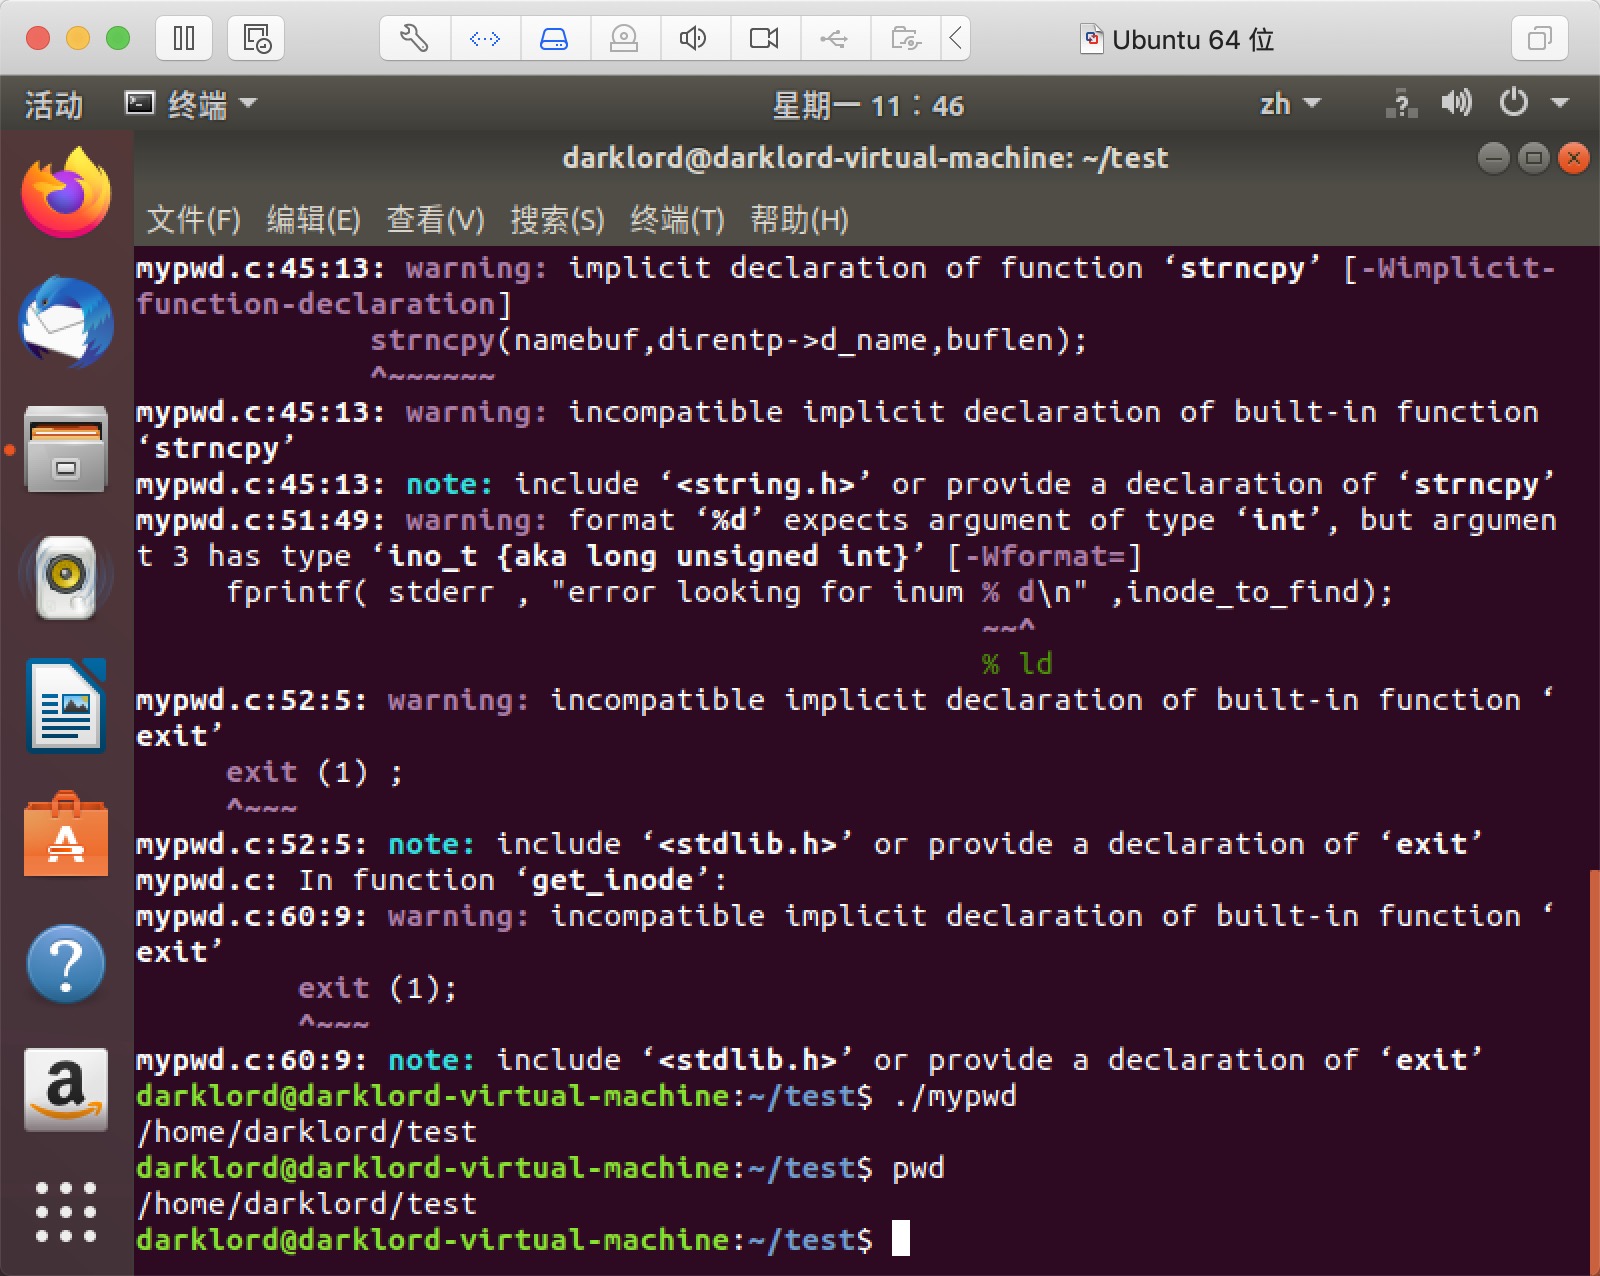The height and width of the screenshot is (1276, 1600).
Task: Collapse the VM toolbar with left chevron
Action: pos(955,39)
